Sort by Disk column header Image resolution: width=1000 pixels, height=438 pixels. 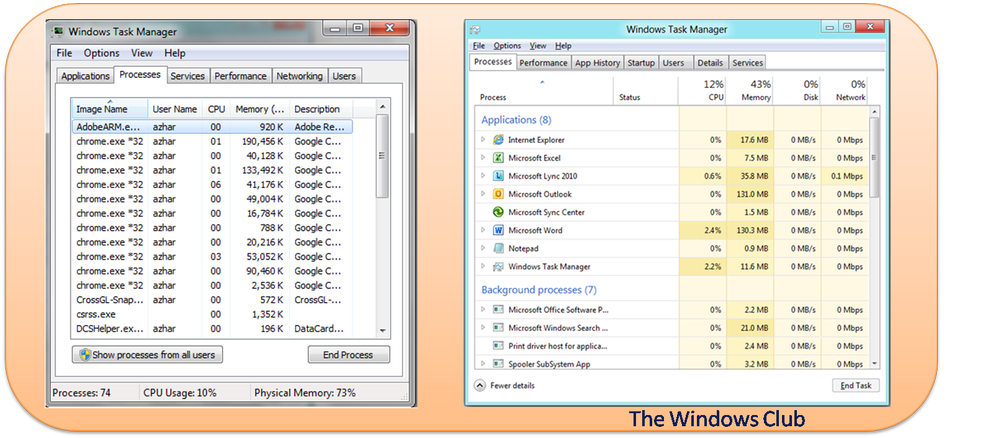[797, 91]
